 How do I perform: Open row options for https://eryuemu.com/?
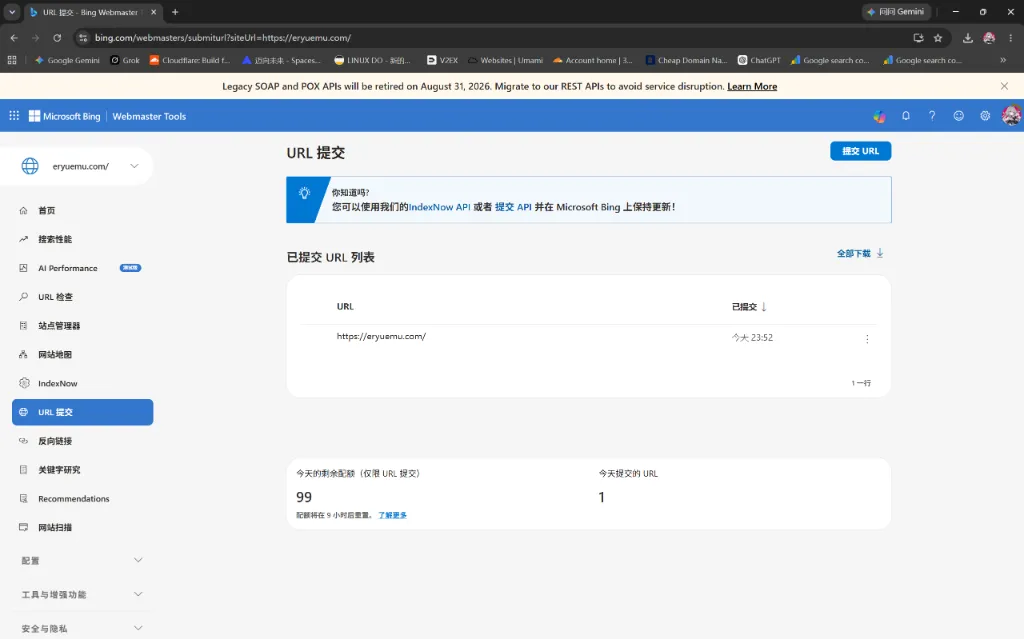pyautogui.click(x=867, y=338)
